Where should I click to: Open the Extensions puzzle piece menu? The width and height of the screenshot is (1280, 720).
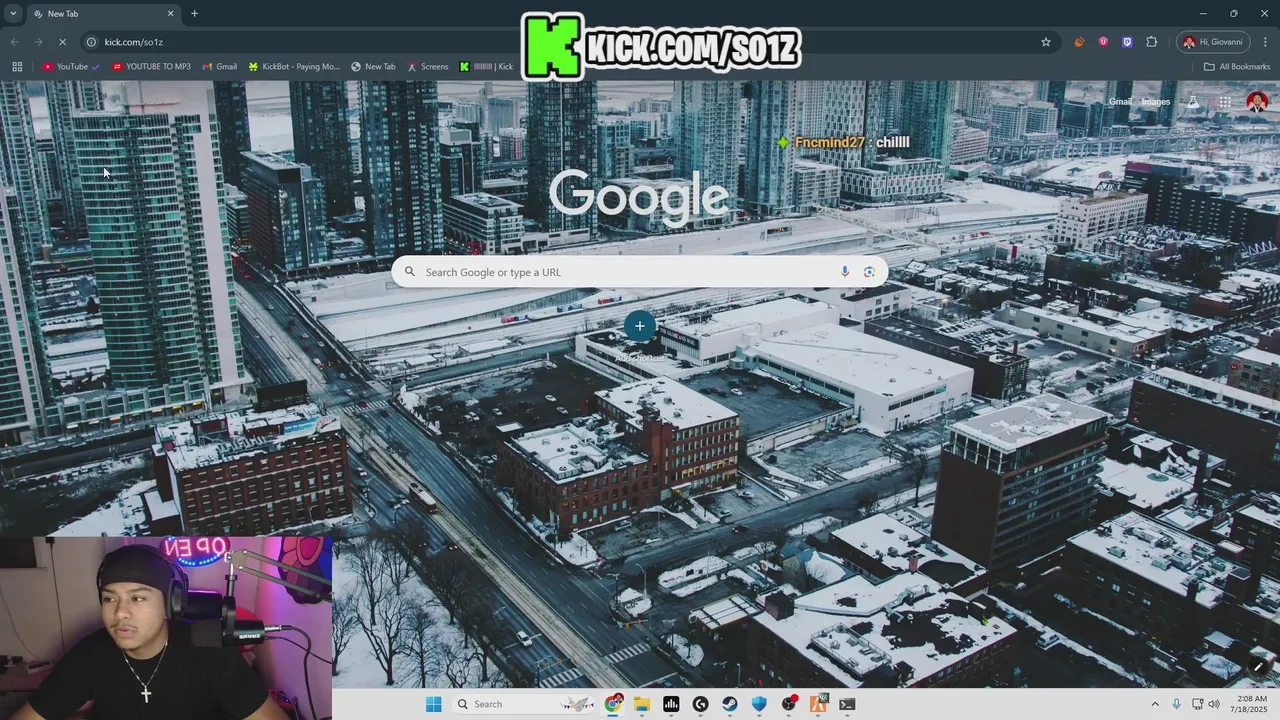click(x=1151, y=42)
